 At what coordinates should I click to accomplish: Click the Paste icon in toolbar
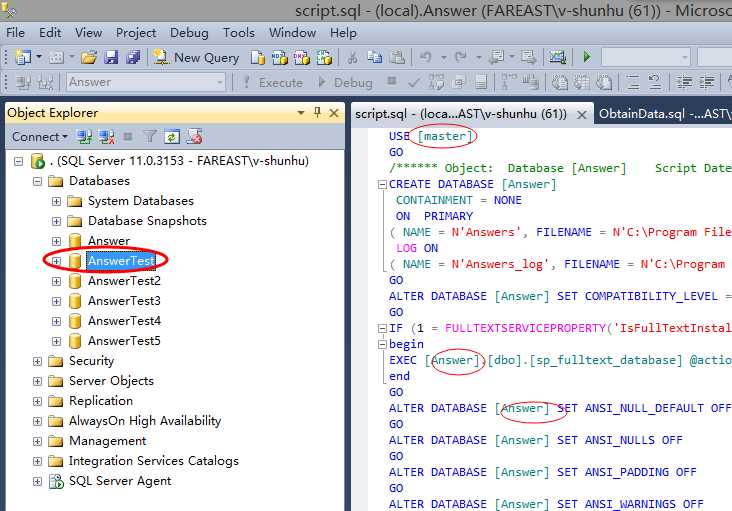click(x=397, y=57)
